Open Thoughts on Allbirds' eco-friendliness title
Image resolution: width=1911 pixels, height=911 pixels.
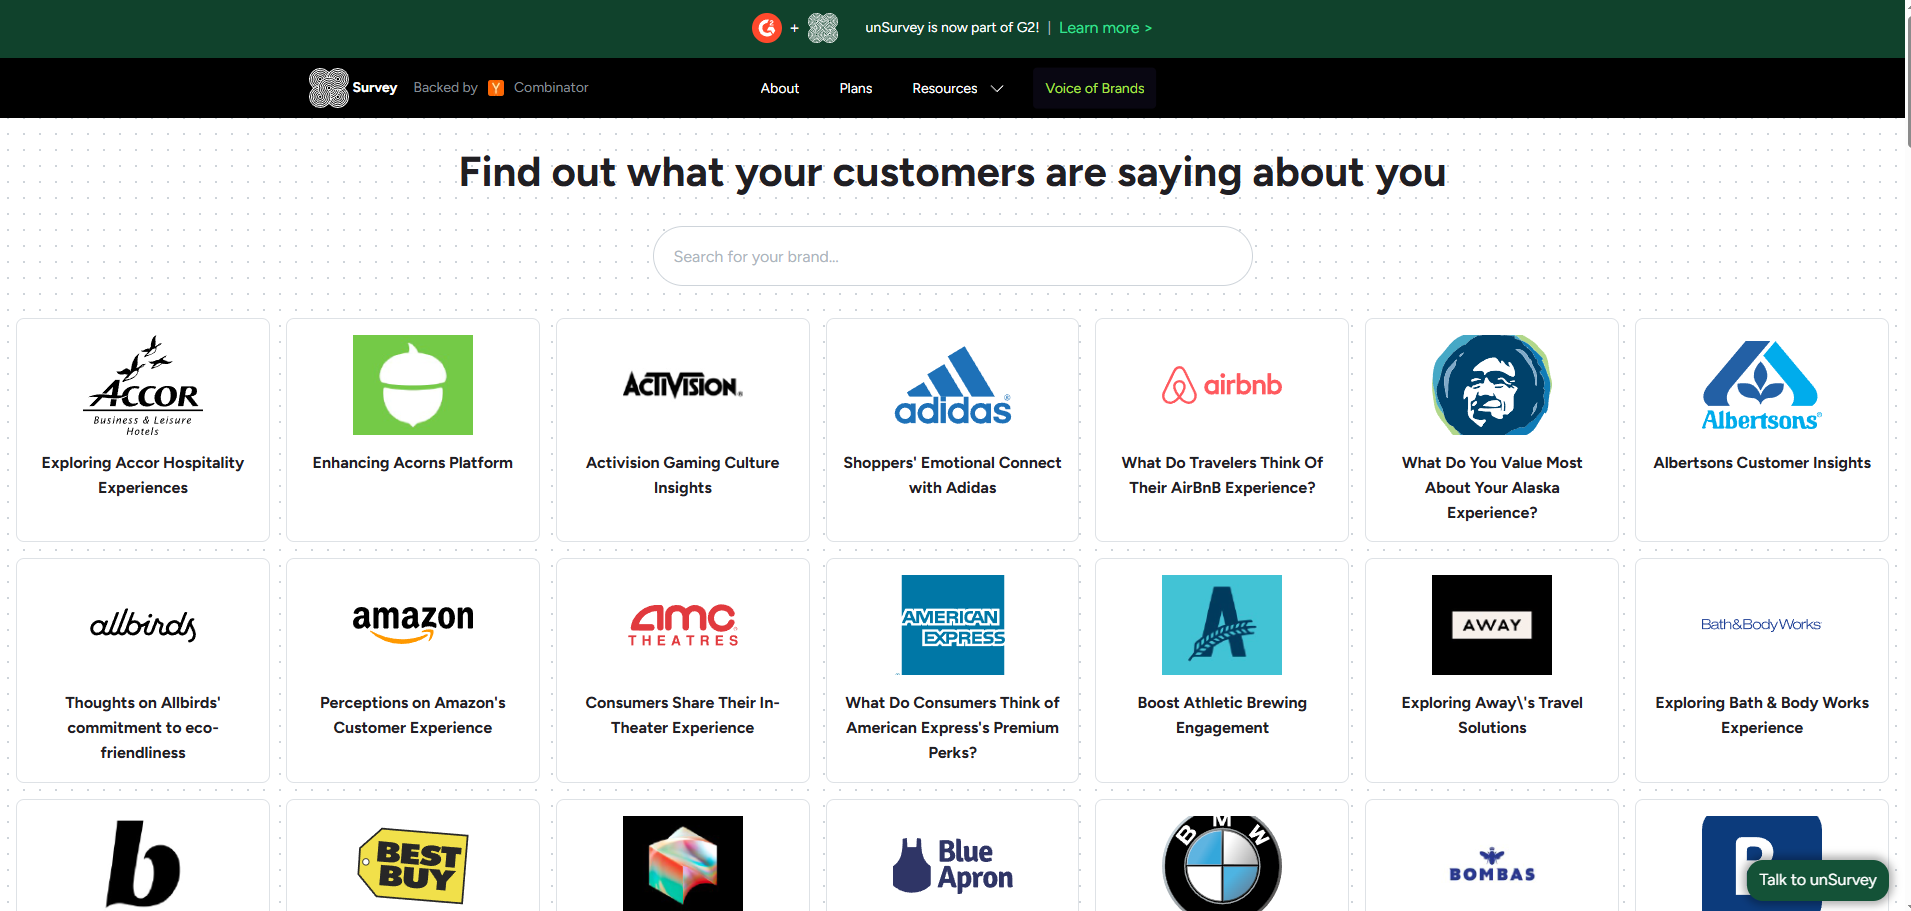tap(143, 728)
